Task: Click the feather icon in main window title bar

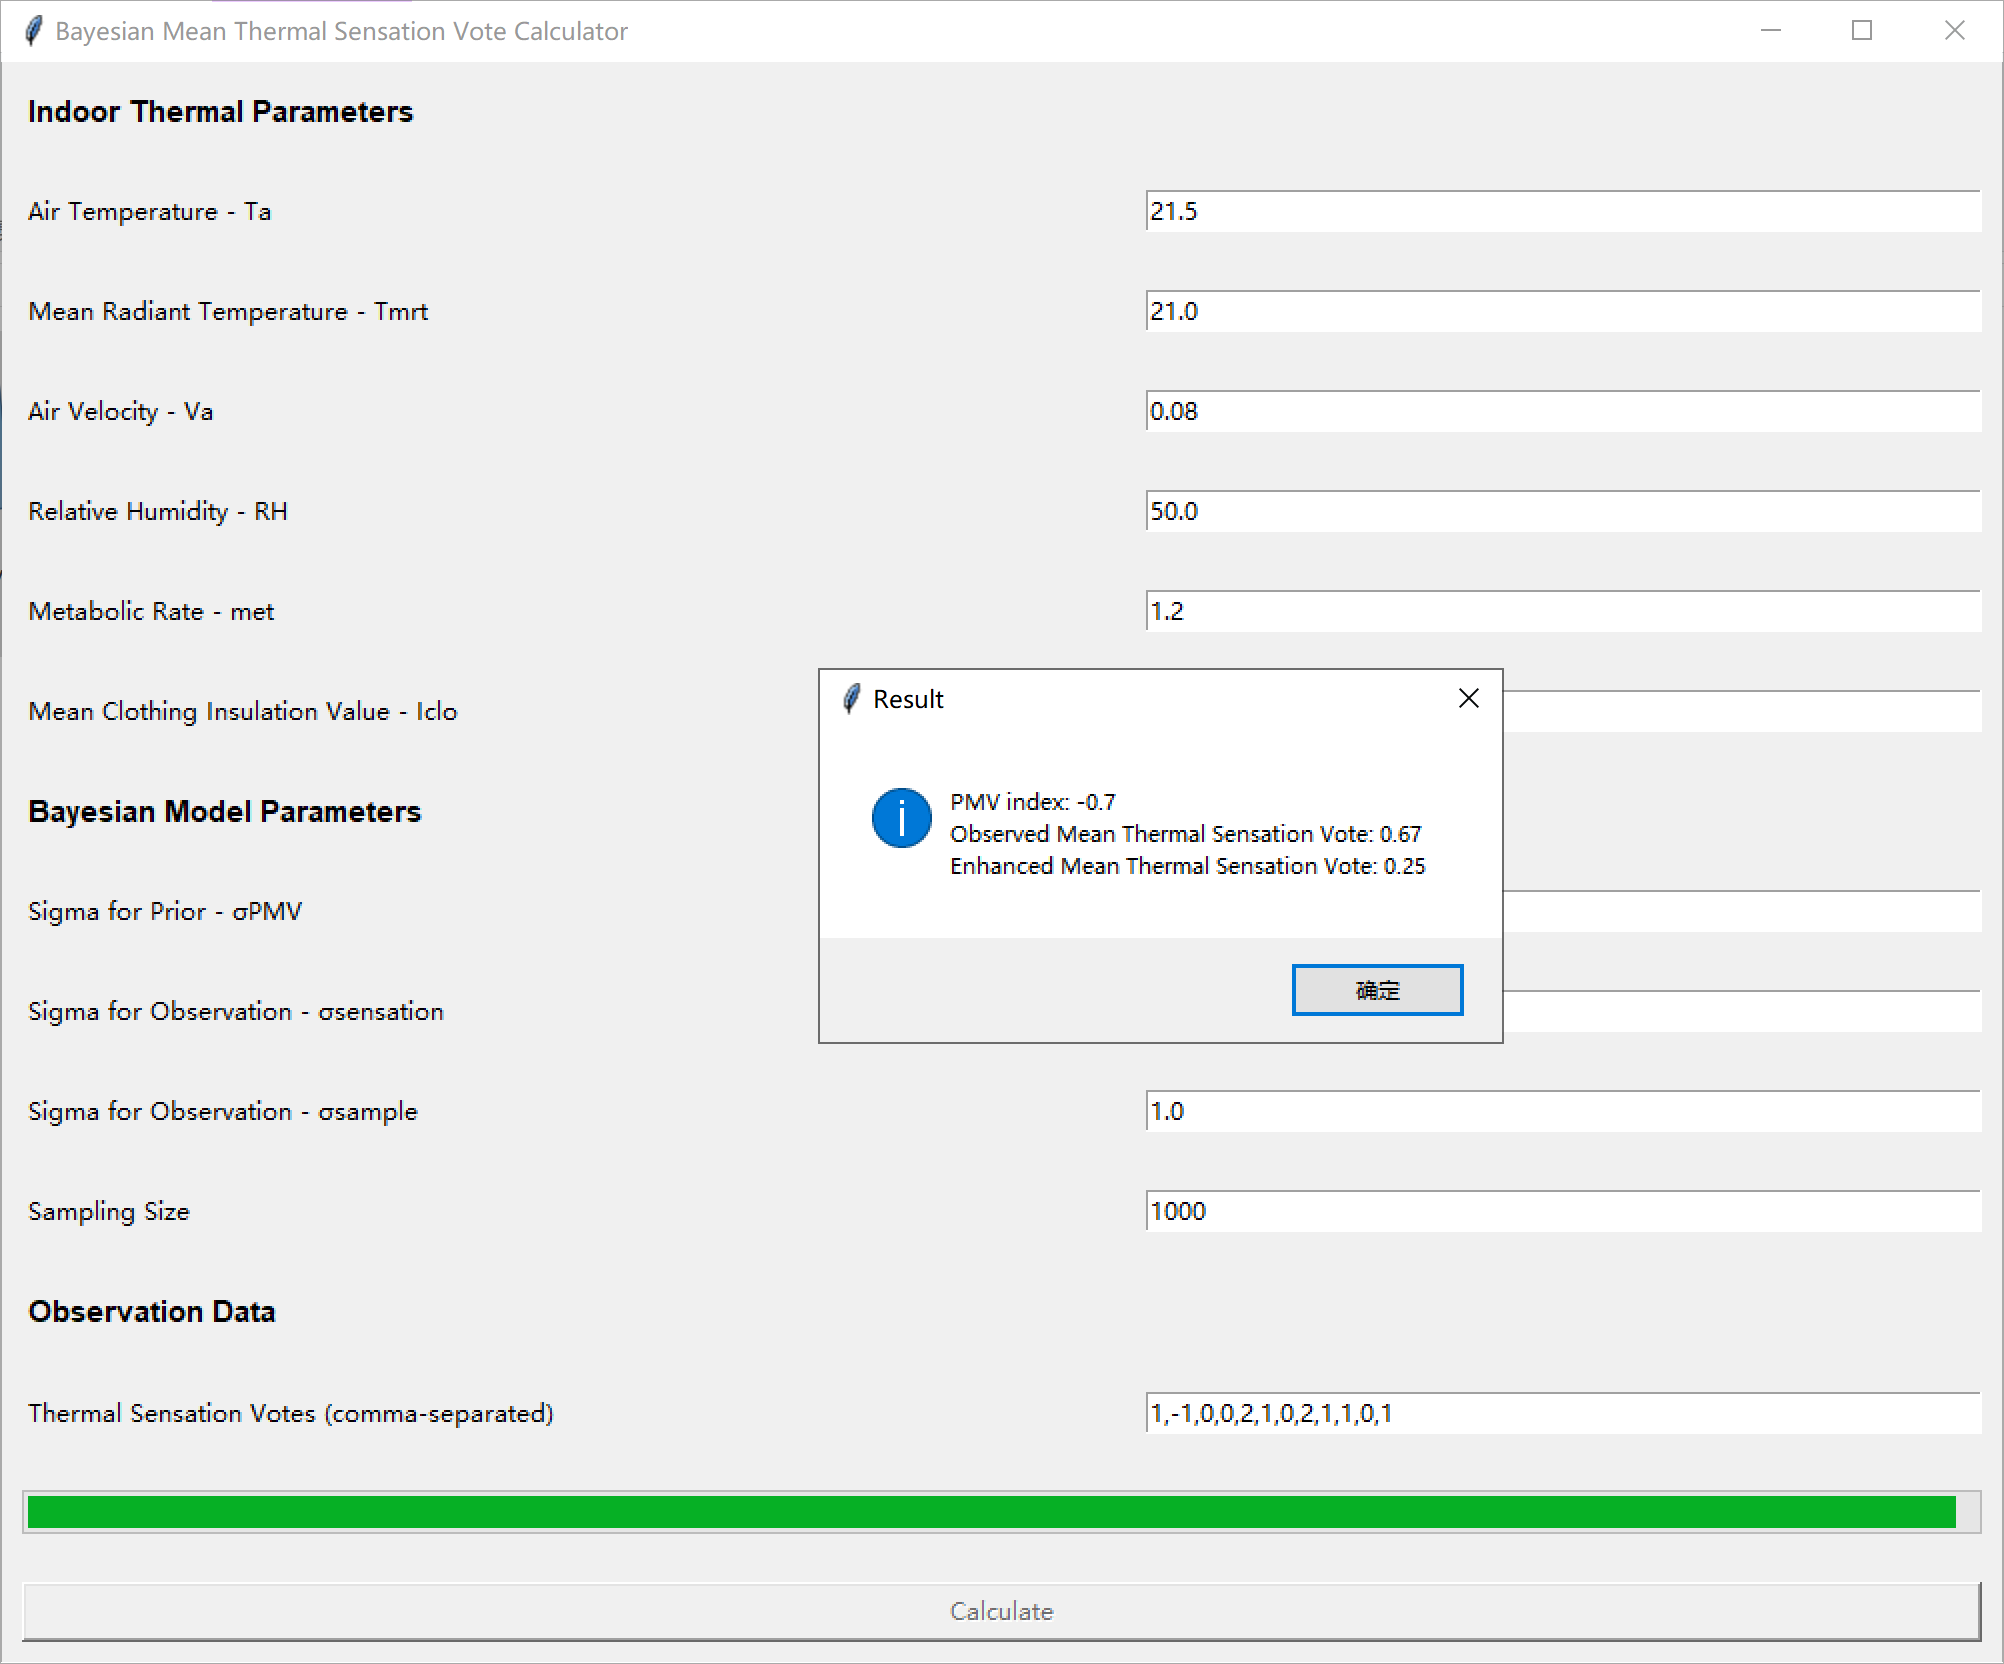Action: point(33,31)
